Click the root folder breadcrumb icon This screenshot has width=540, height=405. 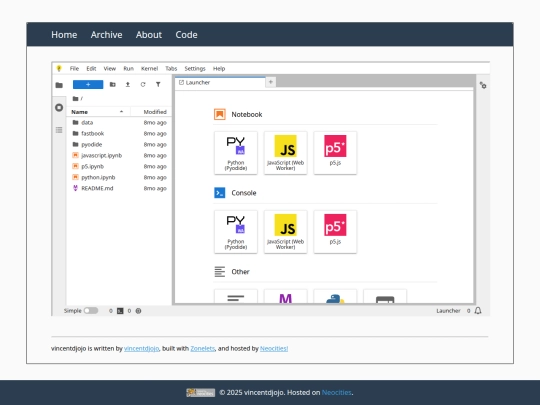click(x=75, y=98)
